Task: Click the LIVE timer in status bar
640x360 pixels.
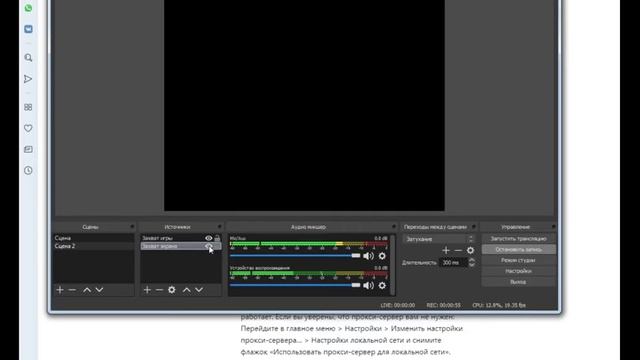Action: [398, 305]
